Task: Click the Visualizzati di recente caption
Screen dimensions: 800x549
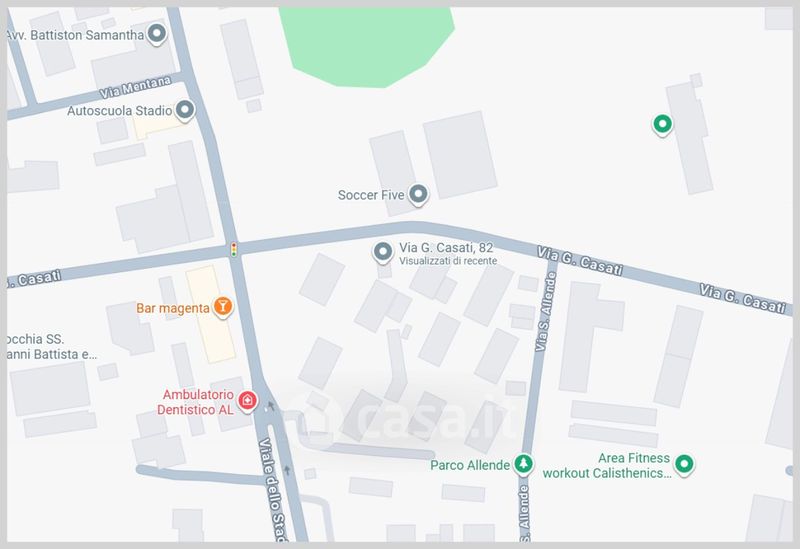Action: pos(448,261)
